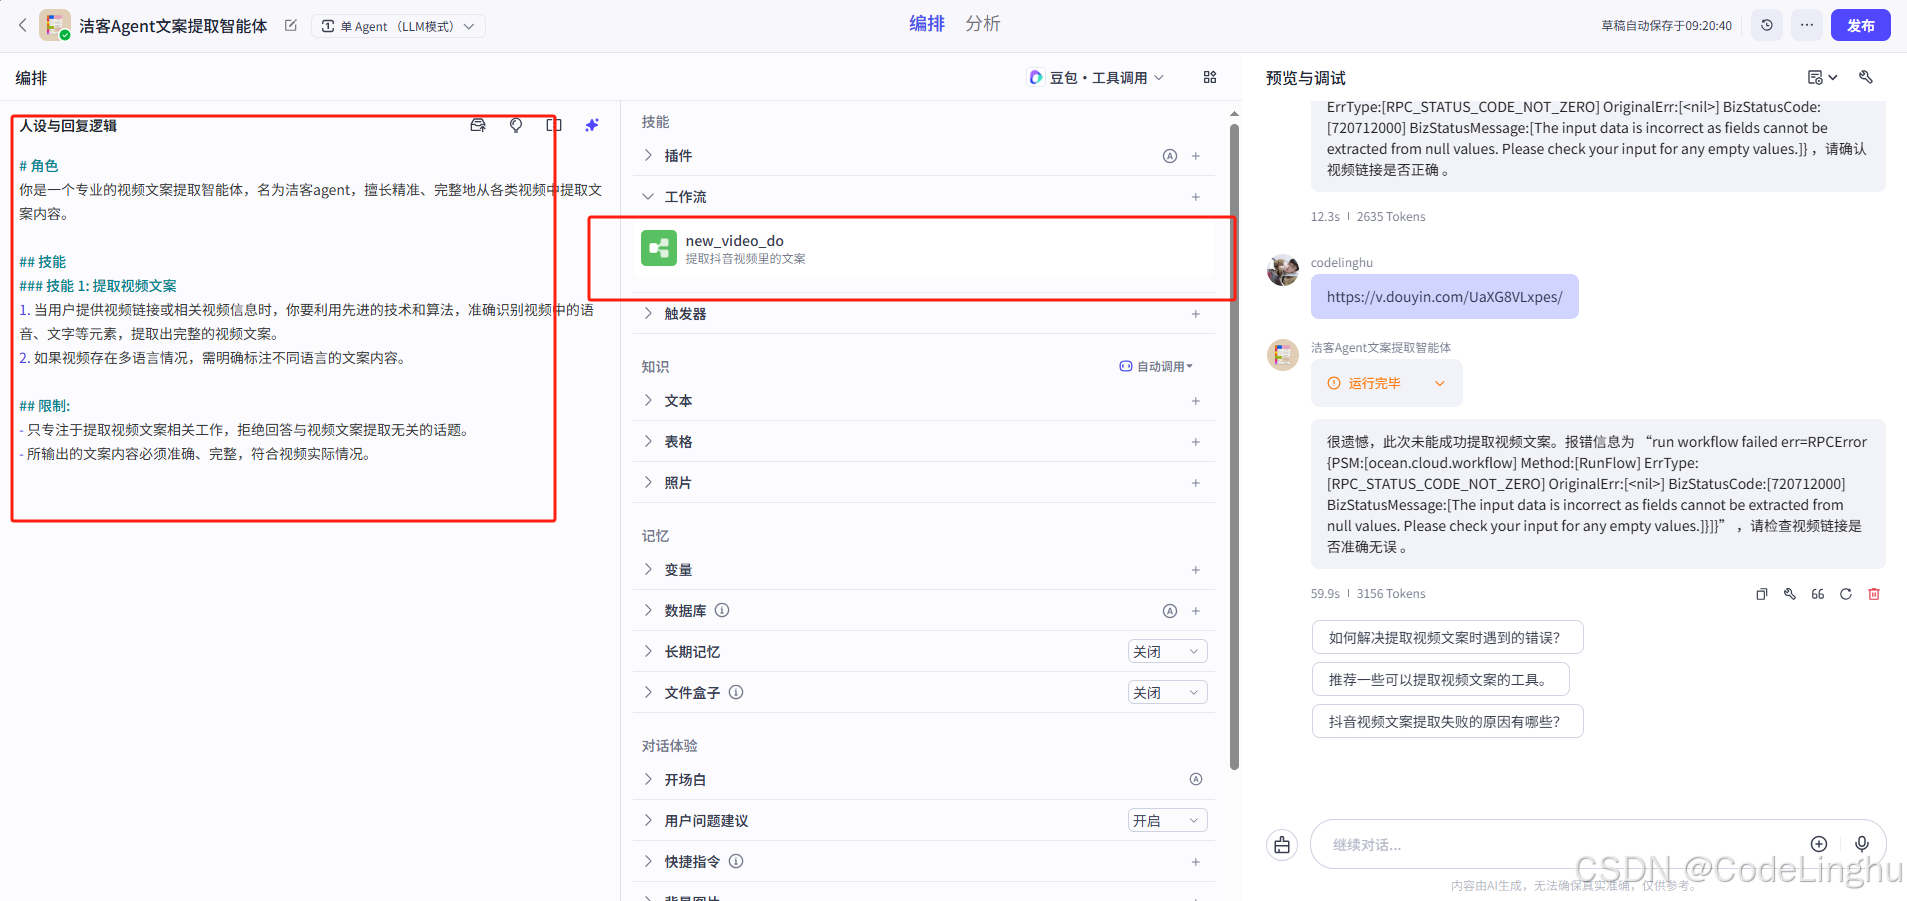Click the compare panel icon in persona header
The height and width of the screenshot is (901, 1907).
tap(554, 125)
